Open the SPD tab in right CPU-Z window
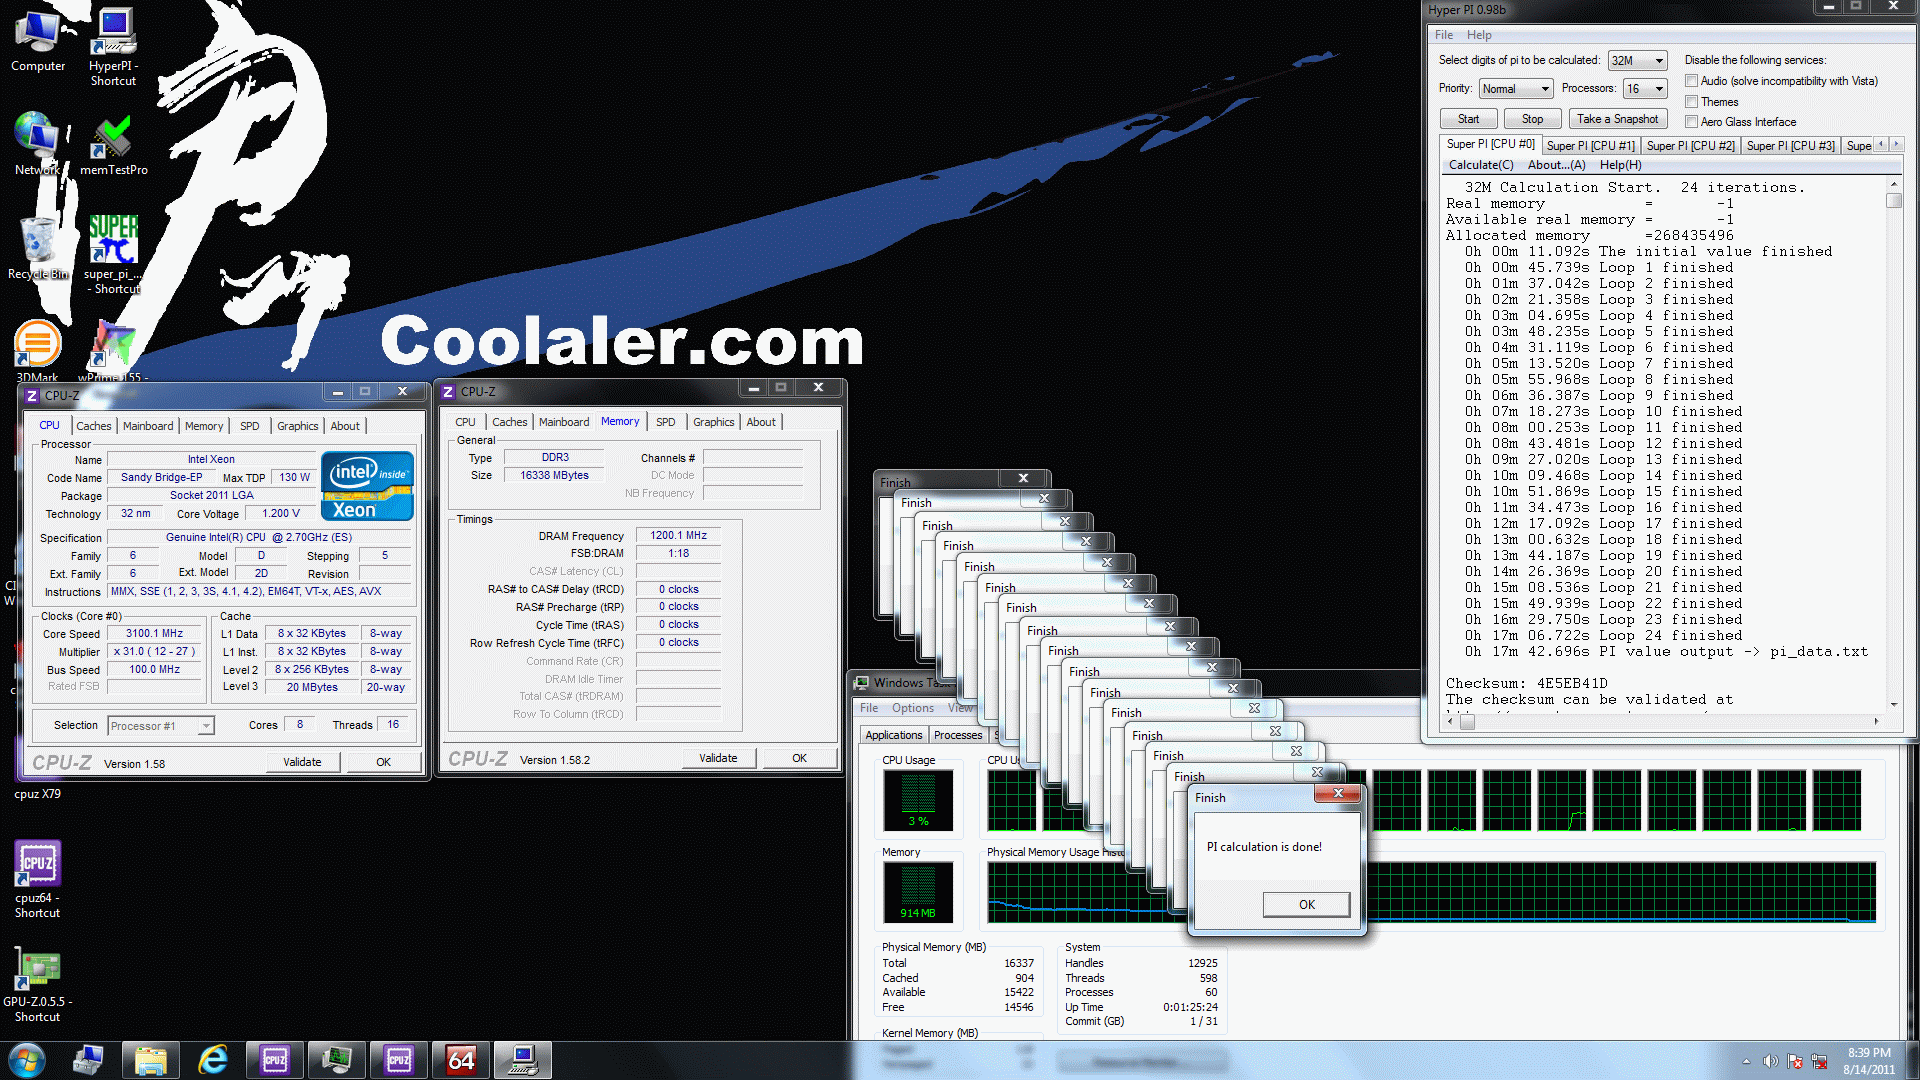The width and height of the screenshot is (1920, 1080). 665,422
